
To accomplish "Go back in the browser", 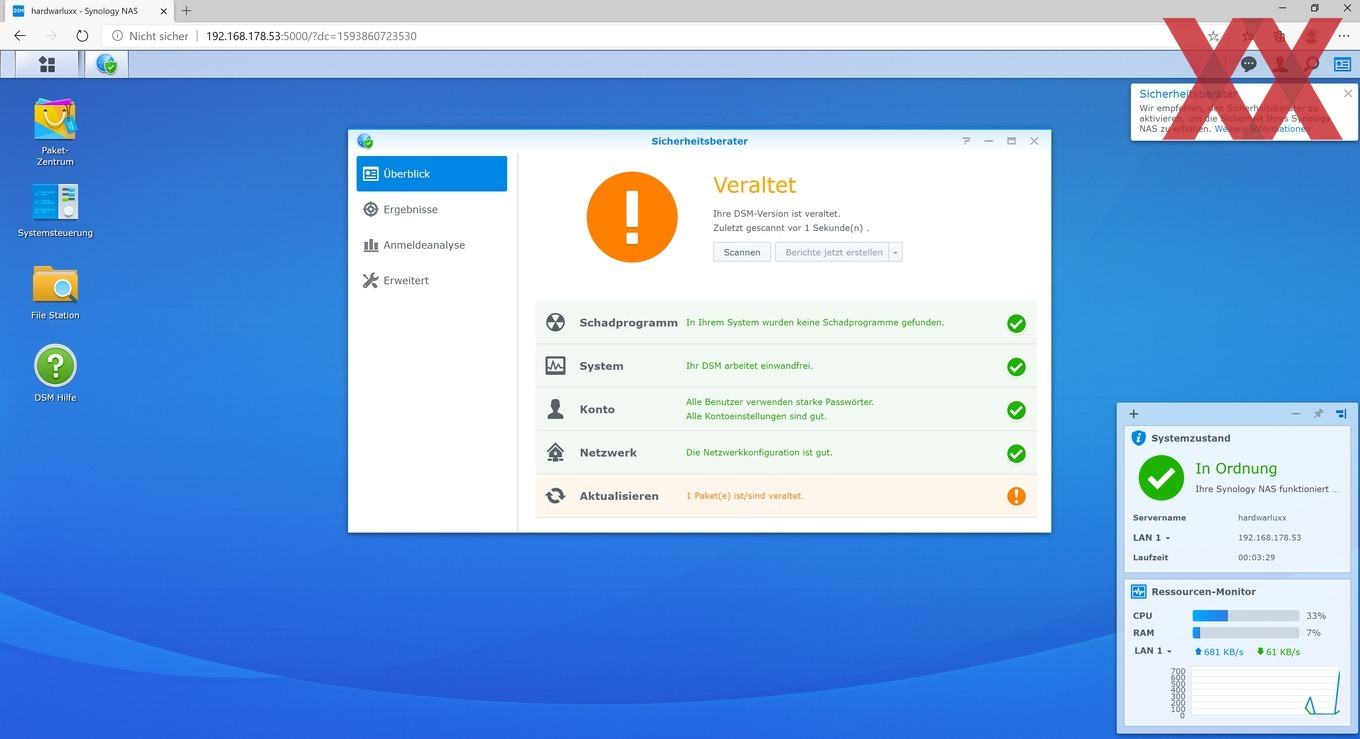I will [x=20, y=36].
